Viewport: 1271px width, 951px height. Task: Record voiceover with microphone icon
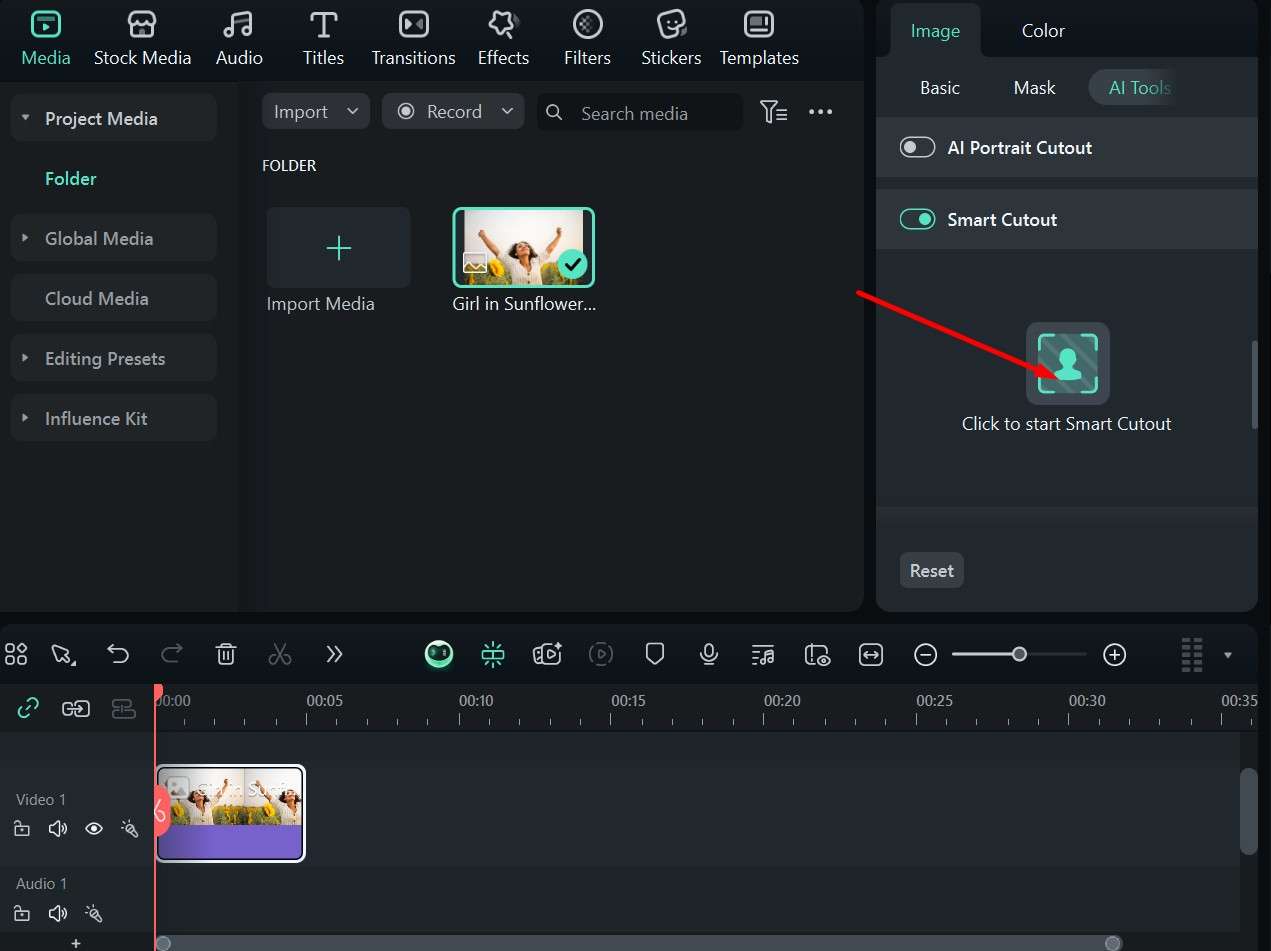point(709,654)
